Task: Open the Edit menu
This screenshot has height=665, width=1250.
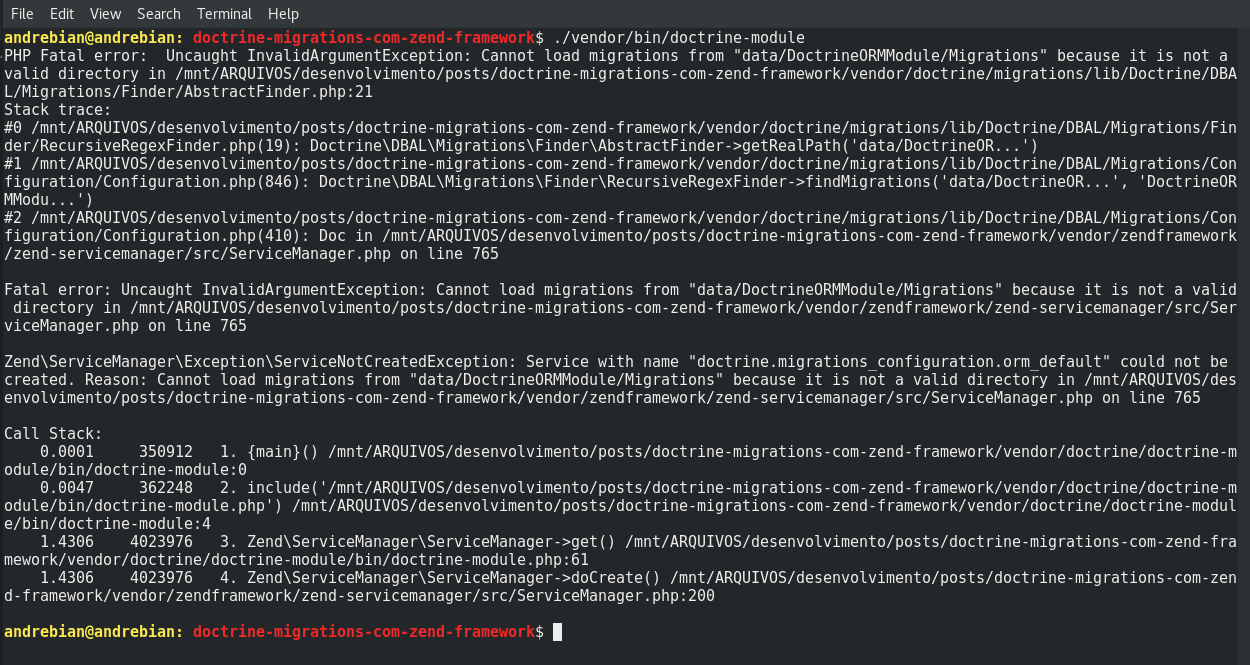Action: 62,13
